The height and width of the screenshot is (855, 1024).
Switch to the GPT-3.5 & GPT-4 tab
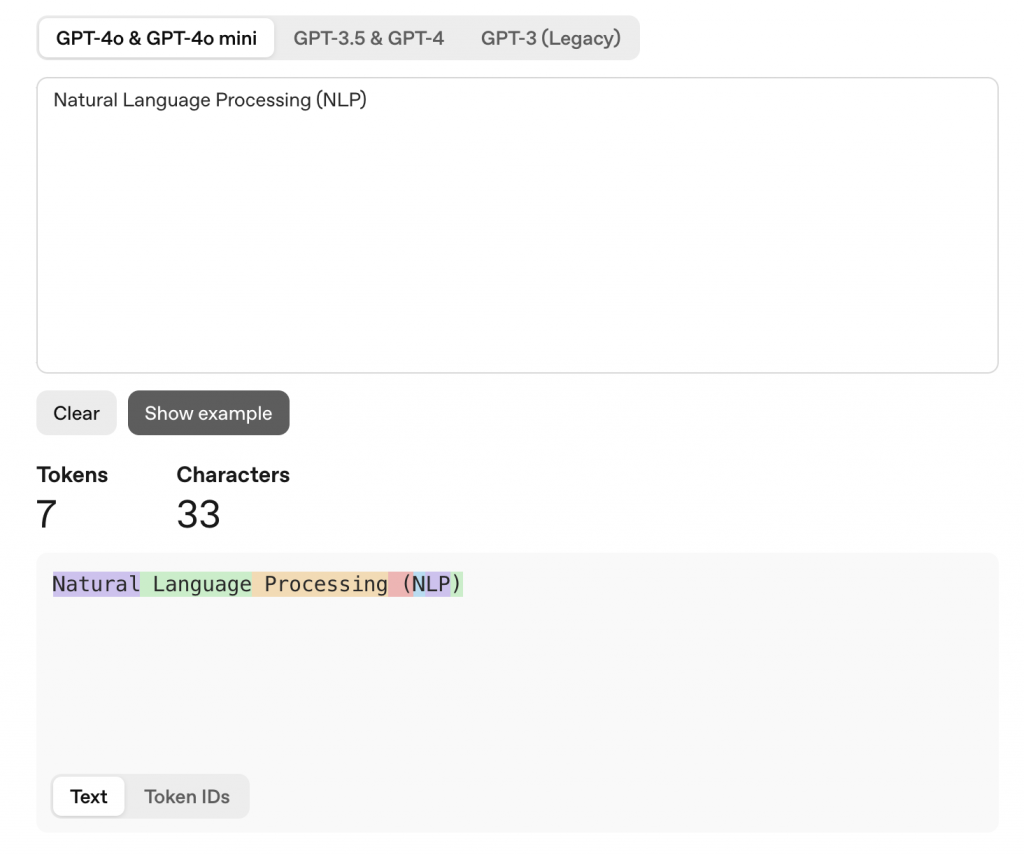pyautogui.click(x=368, y=38)
